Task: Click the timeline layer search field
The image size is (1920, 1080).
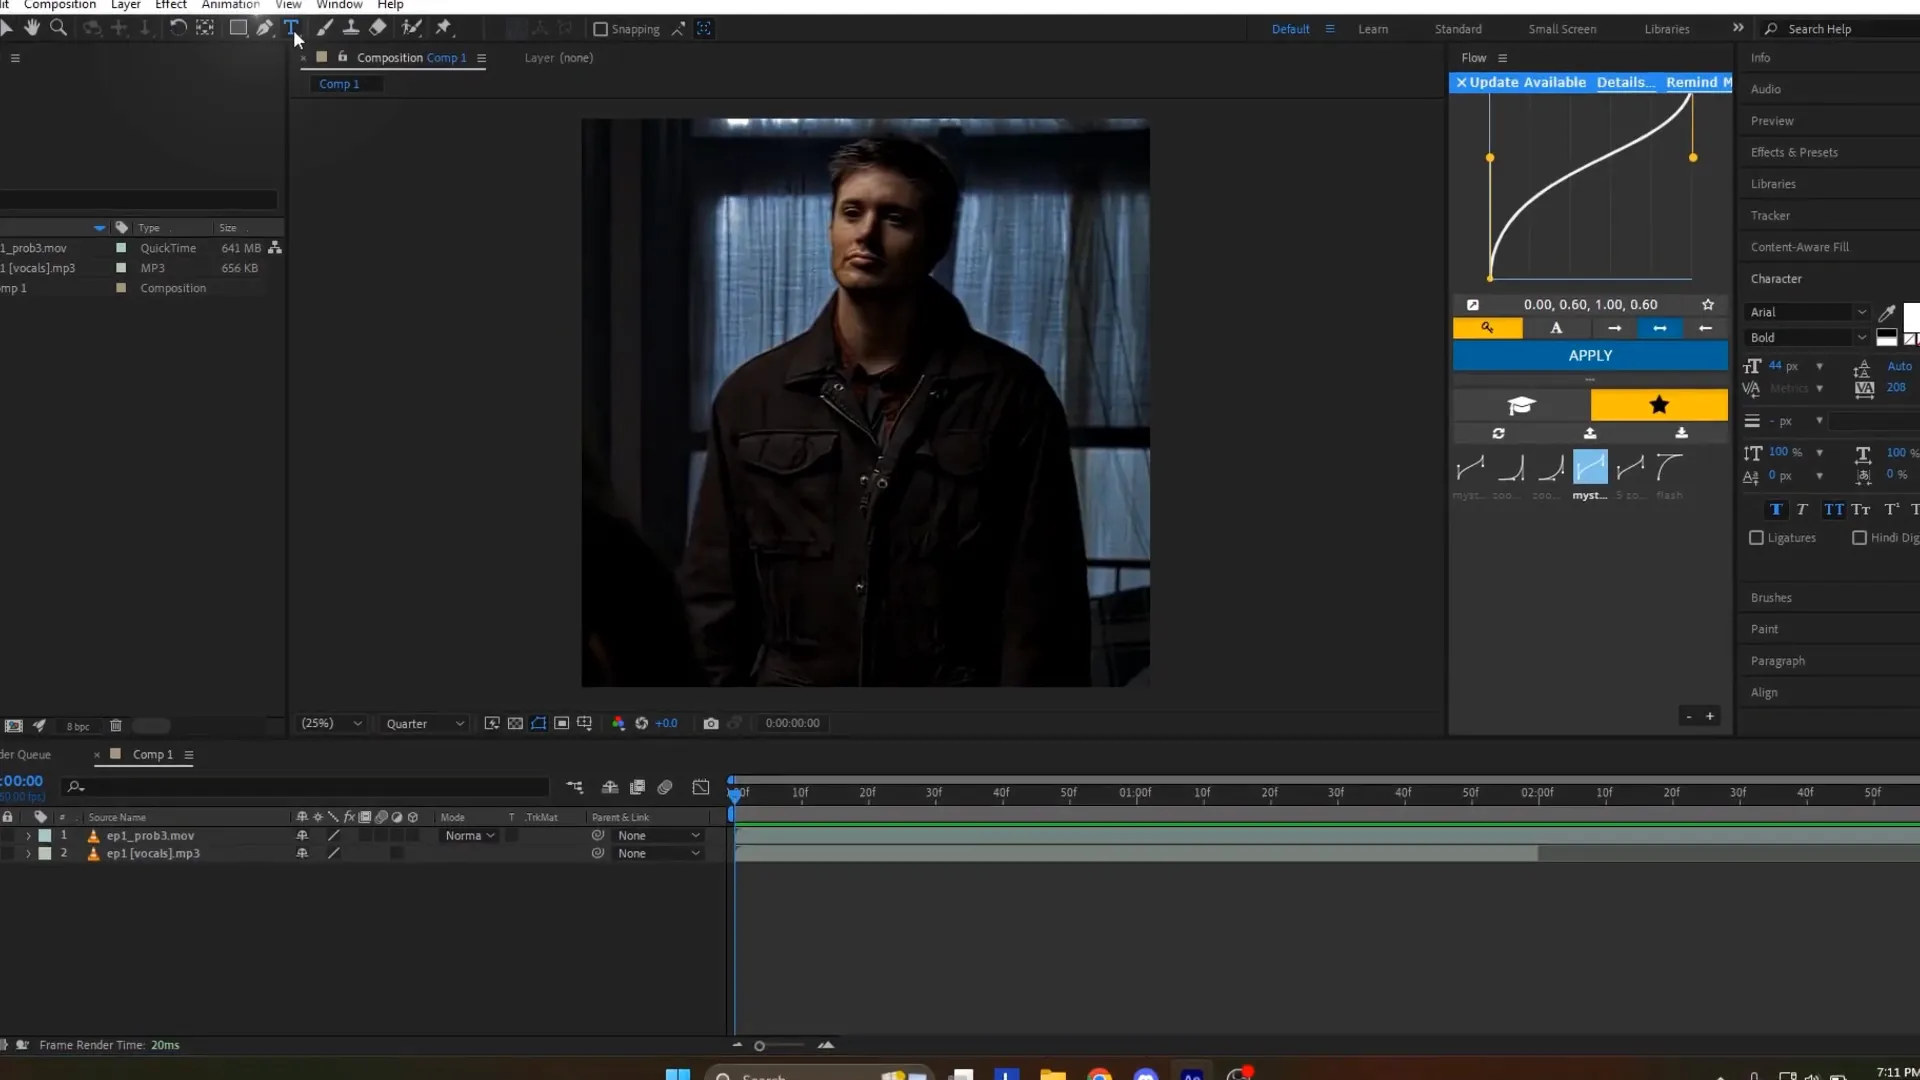Action: [x=305, y=788]
